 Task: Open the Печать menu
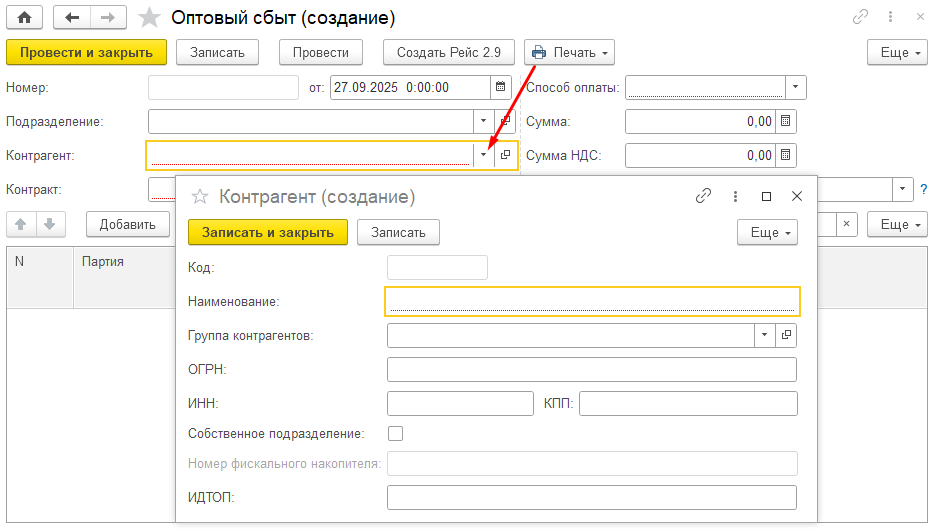click(x=569, y=52)
